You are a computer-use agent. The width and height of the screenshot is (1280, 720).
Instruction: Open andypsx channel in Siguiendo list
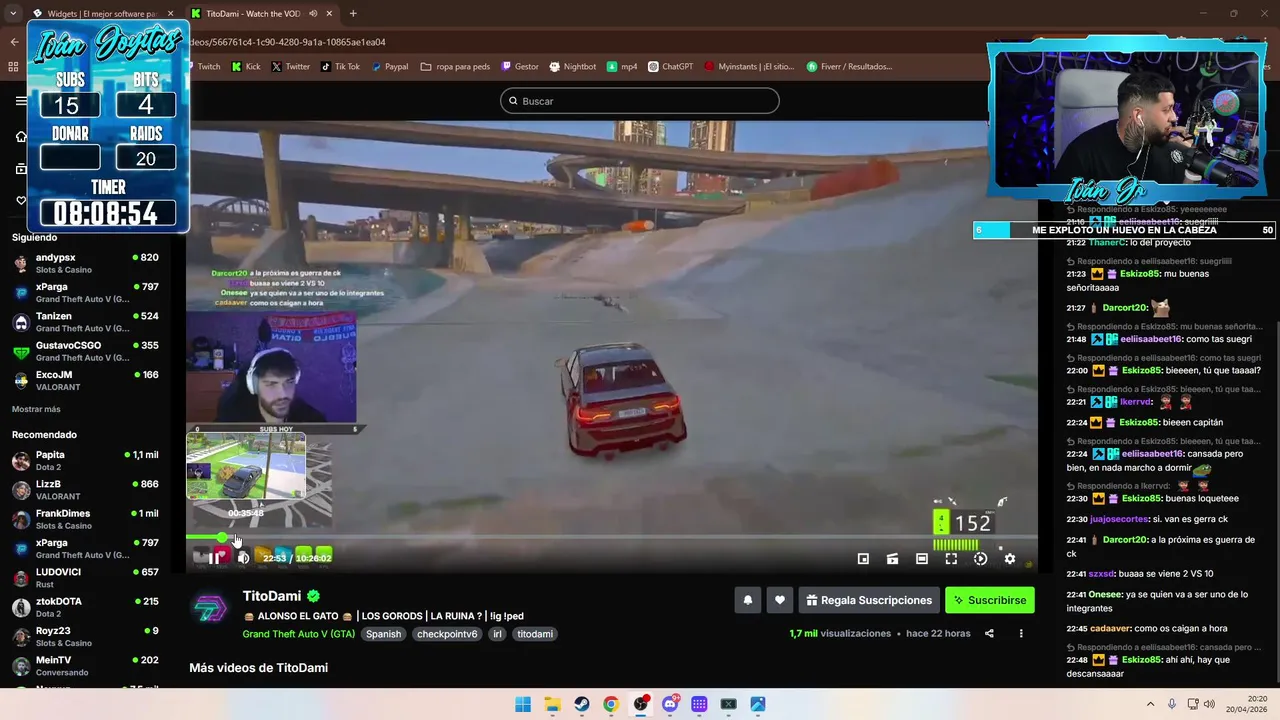coord(85,263)
